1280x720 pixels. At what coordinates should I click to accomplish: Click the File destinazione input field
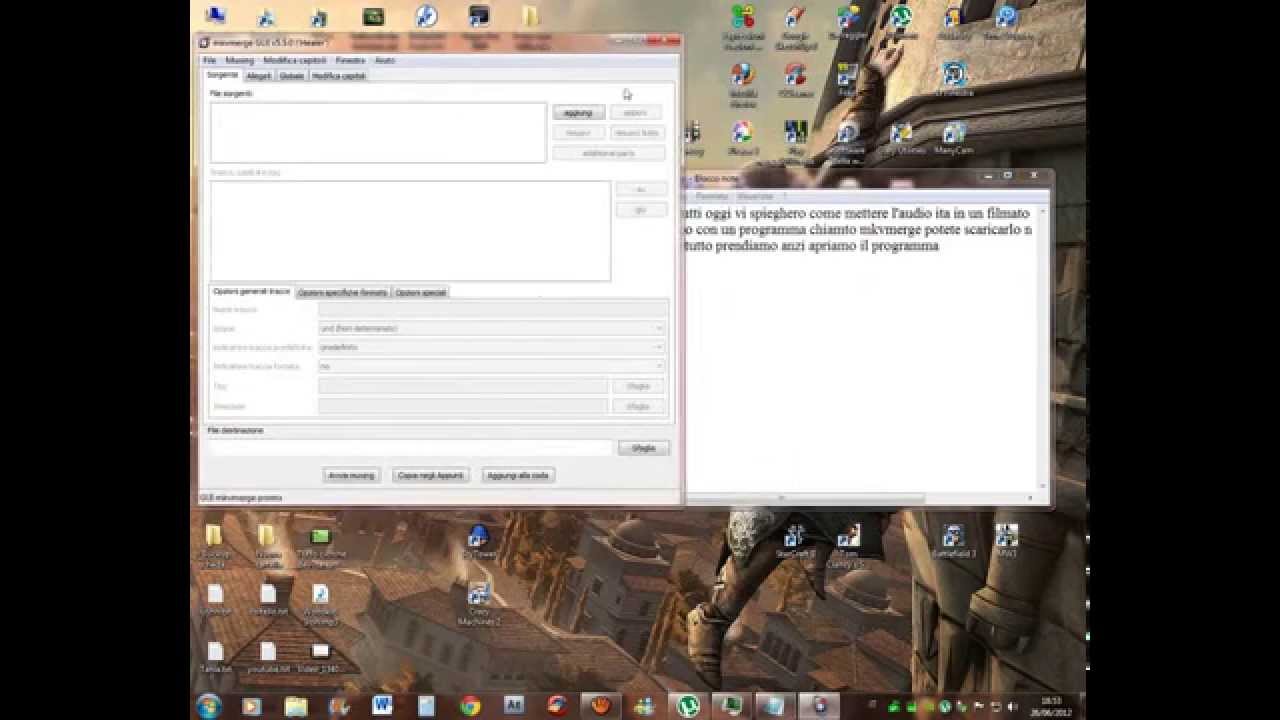click(x=411, y=448)
